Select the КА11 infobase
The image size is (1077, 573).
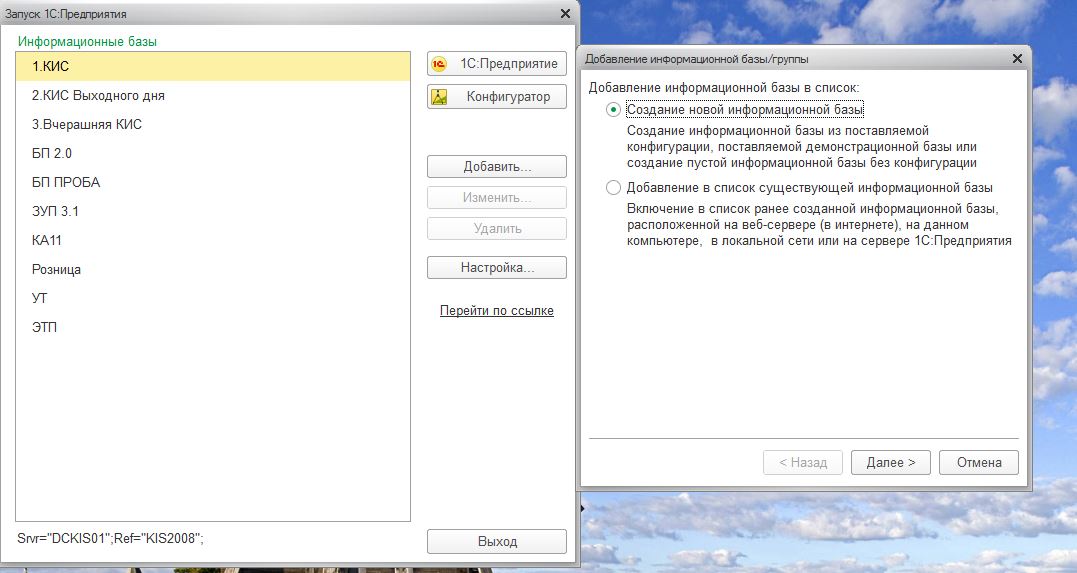point(213,240)
